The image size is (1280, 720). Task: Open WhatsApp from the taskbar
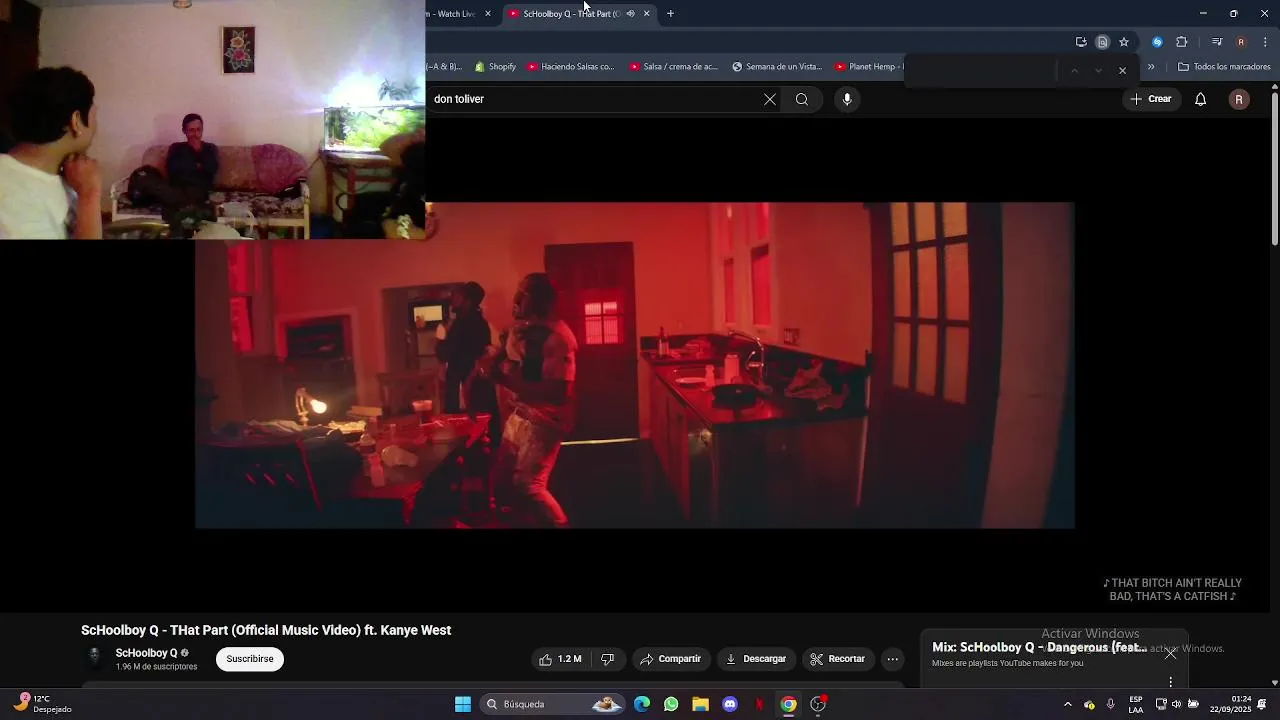click(671, 704)
